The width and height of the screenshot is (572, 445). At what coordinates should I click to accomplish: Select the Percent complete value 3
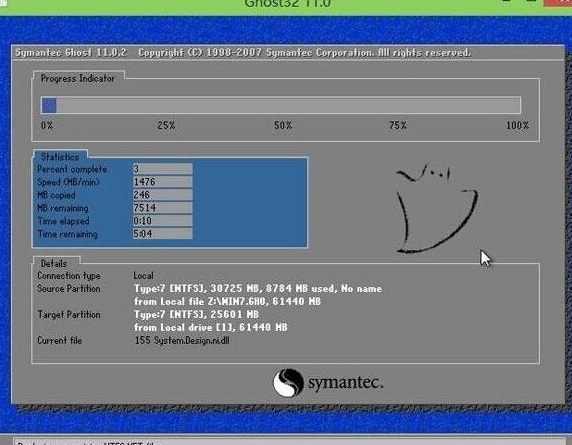tap(162, 169)
